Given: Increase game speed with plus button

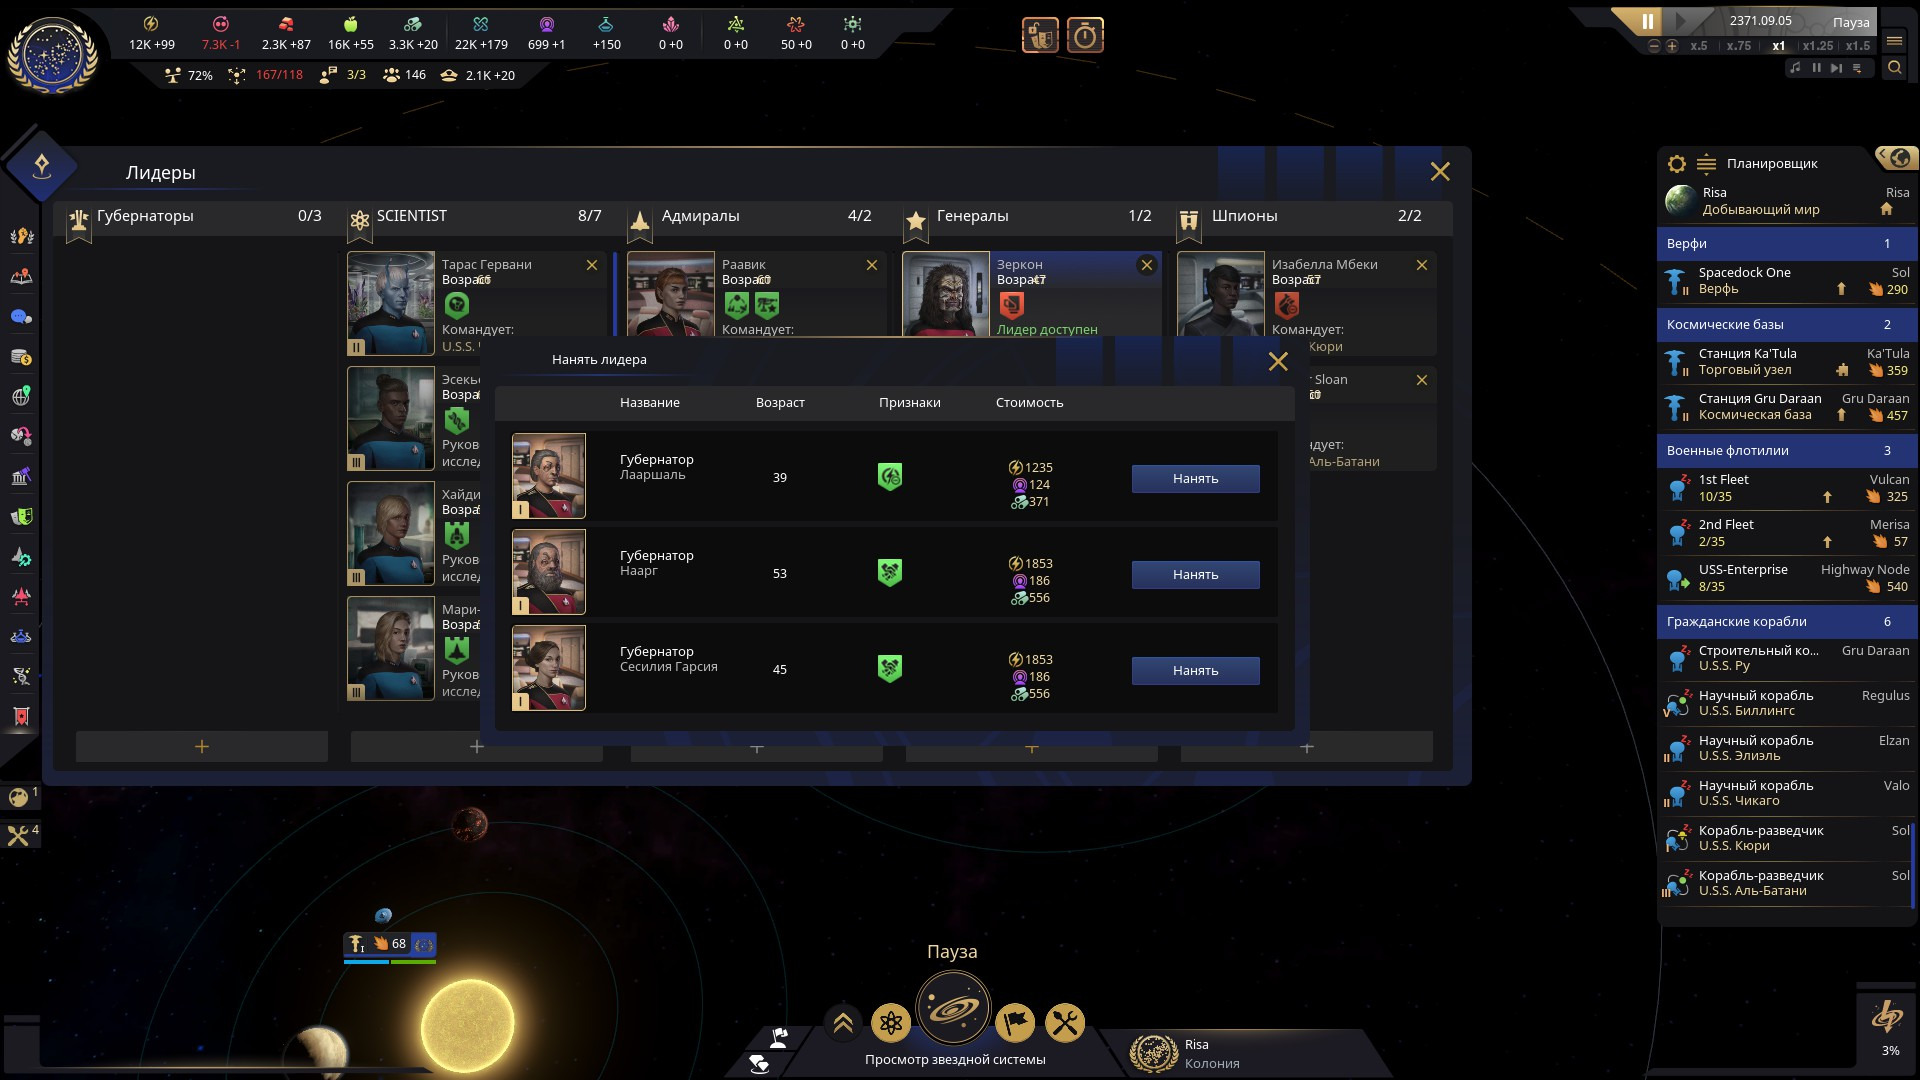Looking at the screenshot, I should (1671, 46).
